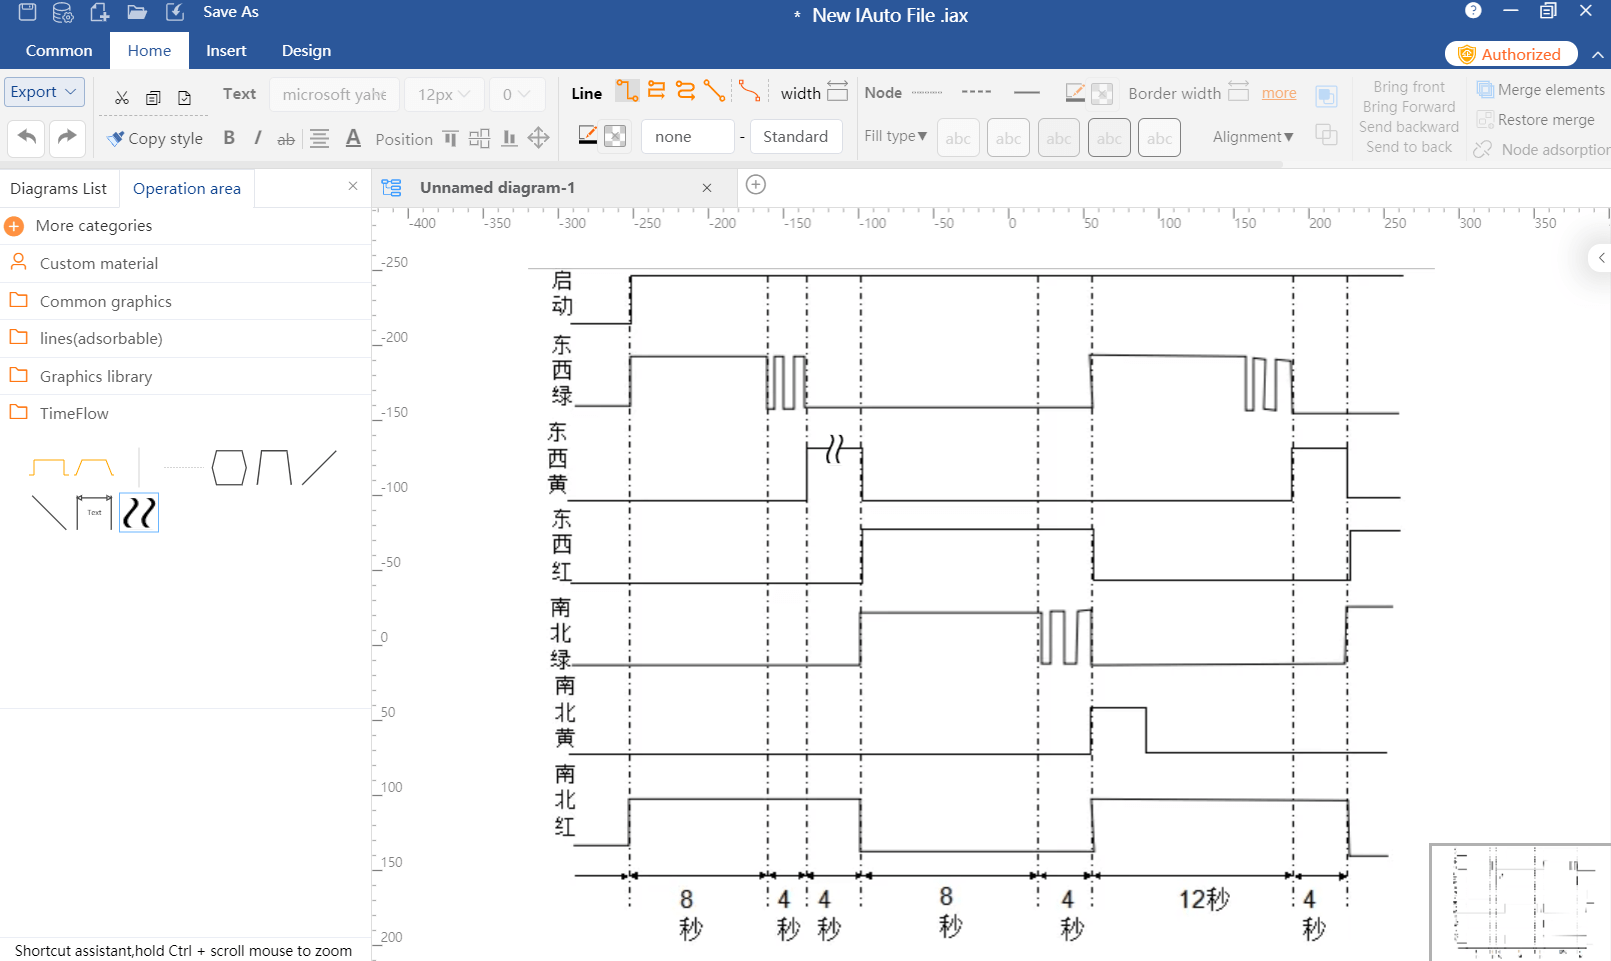Switch to the Common ribbon tab

[59, 50]
